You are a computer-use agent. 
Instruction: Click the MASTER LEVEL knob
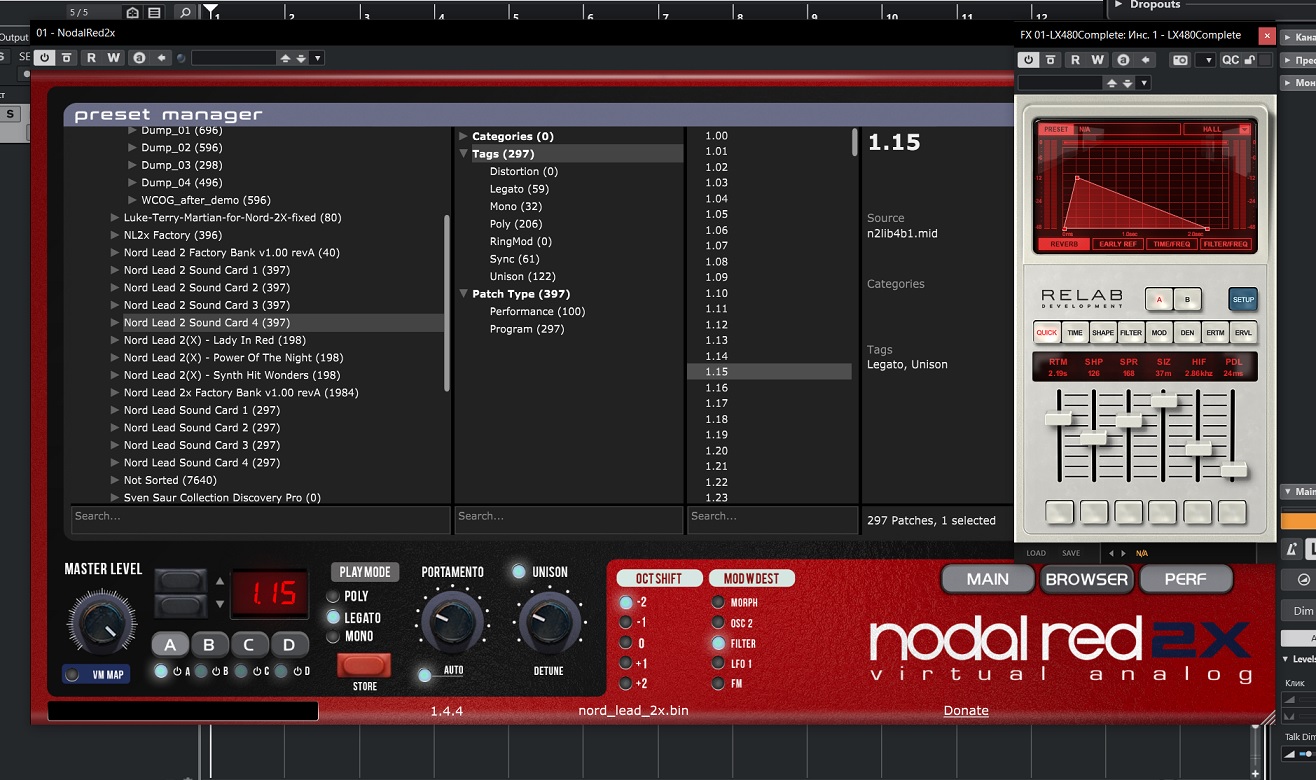(102, 621)
